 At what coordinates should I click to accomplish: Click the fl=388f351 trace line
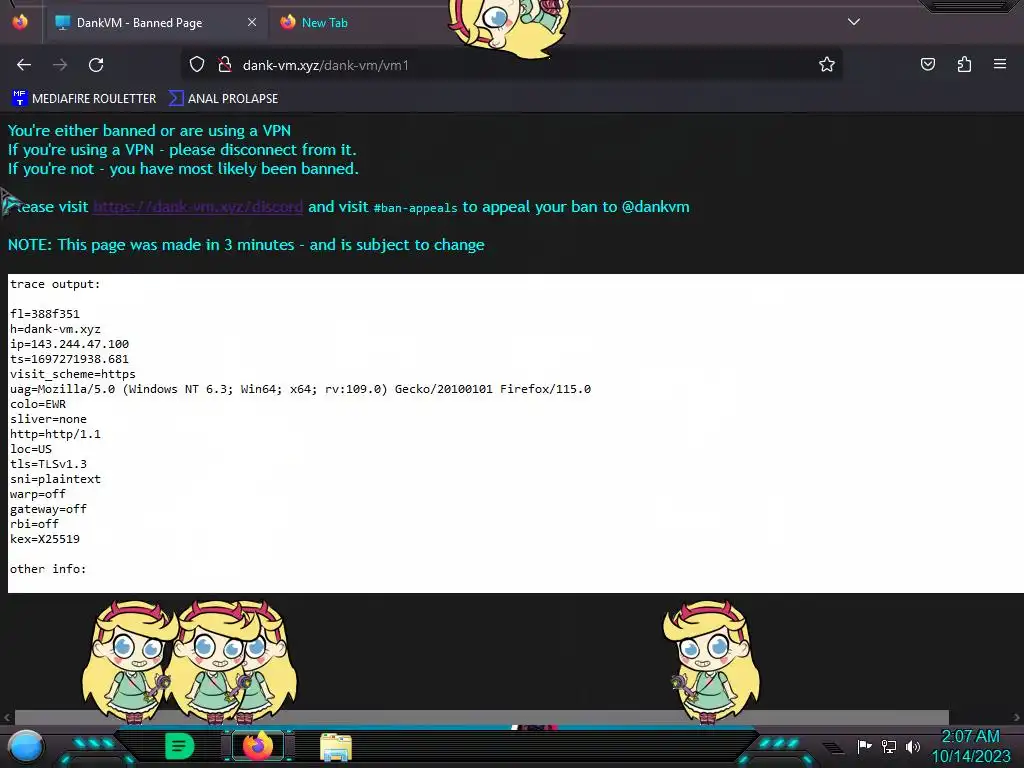[44, 314]
